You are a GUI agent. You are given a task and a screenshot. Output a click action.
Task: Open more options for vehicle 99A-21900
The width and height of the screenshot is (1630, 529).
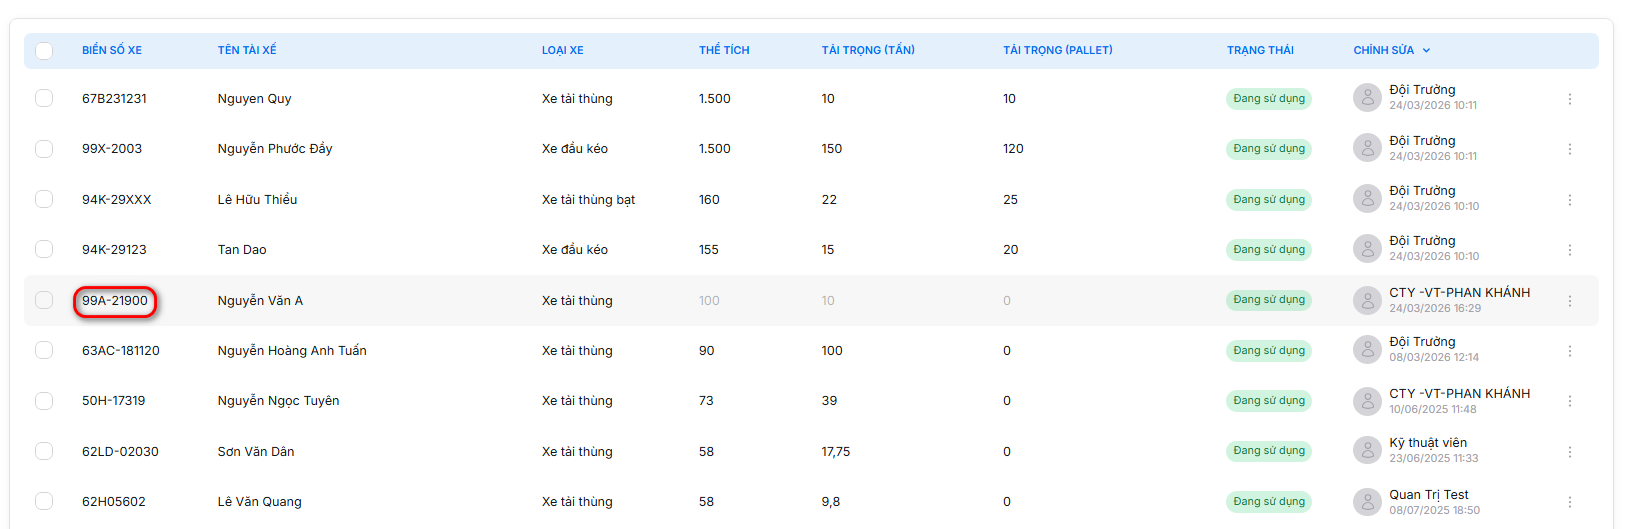[1569, 301]
